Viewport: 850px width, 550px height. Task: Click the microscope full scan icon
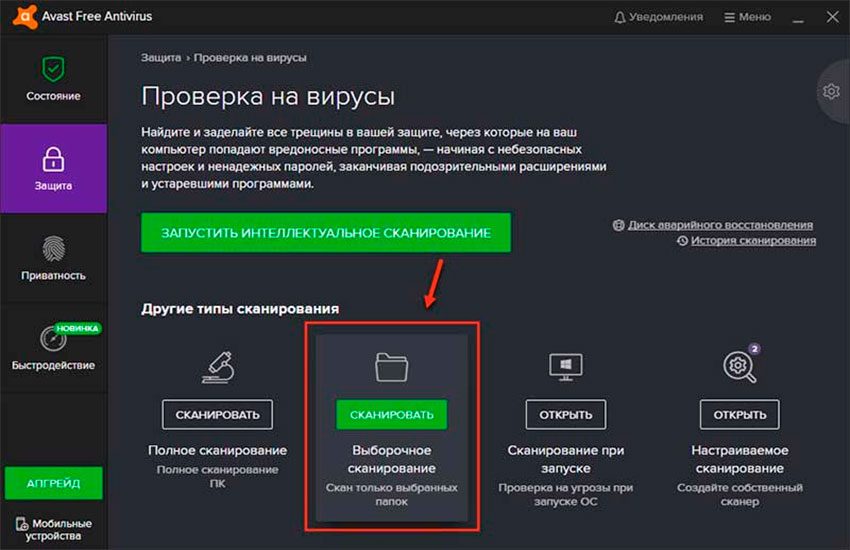[217, 367]
